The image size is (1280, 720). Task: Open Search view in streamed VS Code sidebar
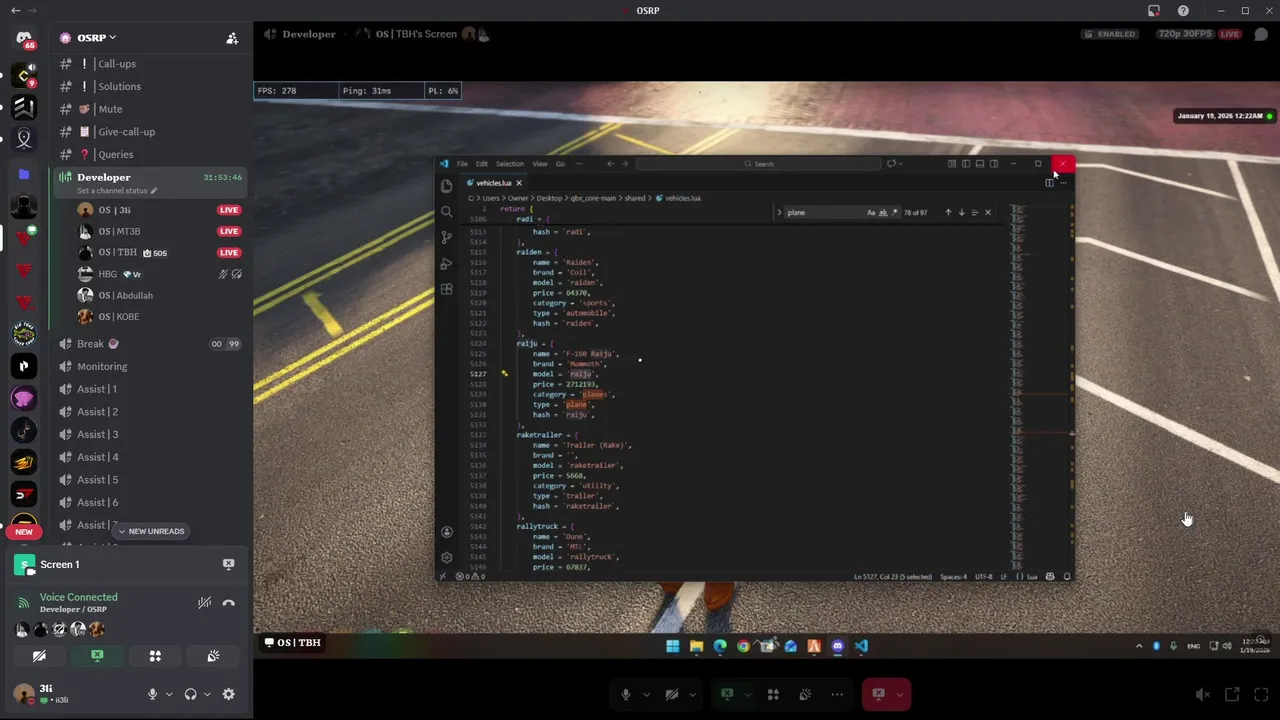point(446,212)
